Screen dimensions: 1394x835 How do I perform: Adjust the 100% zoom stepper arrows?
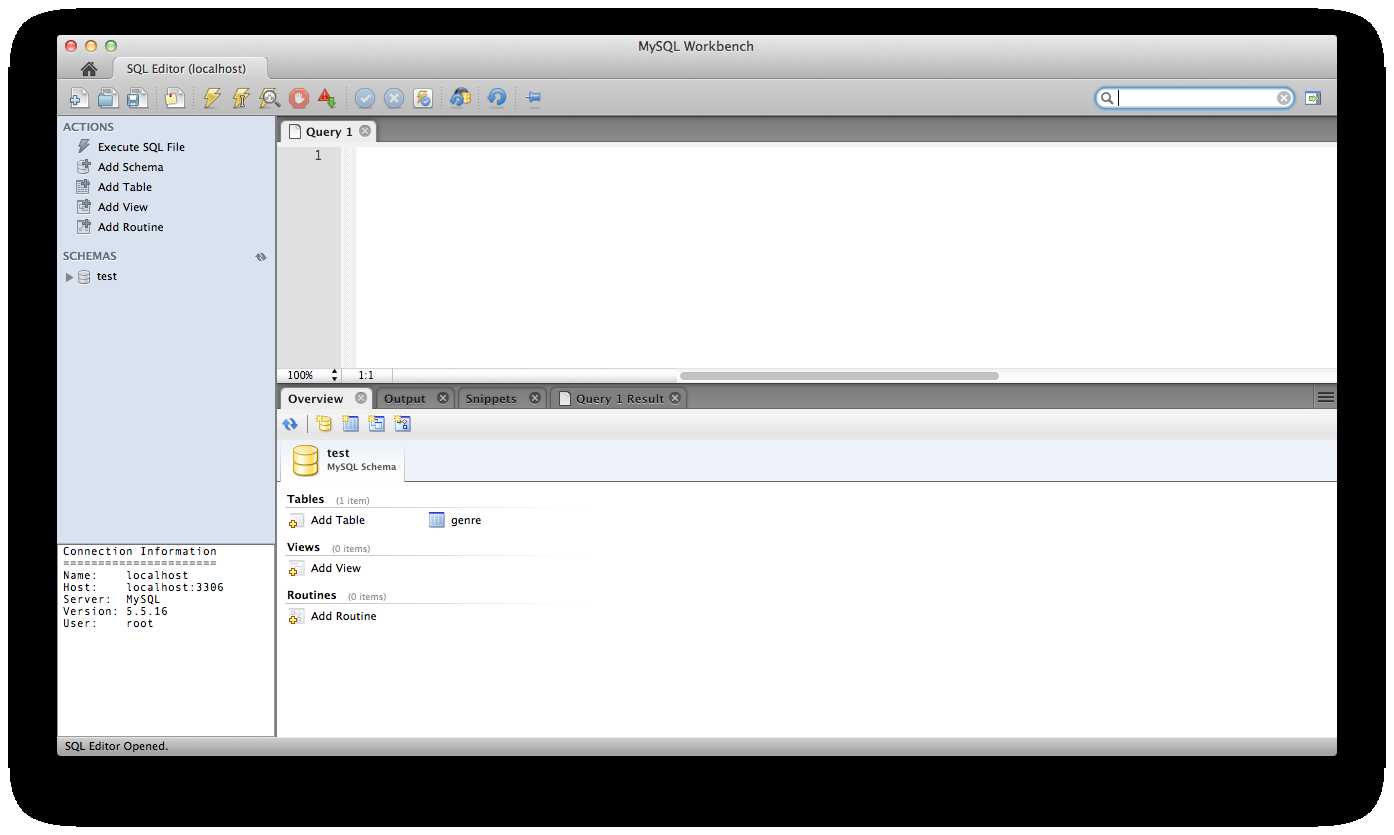(x=334, y=375)
